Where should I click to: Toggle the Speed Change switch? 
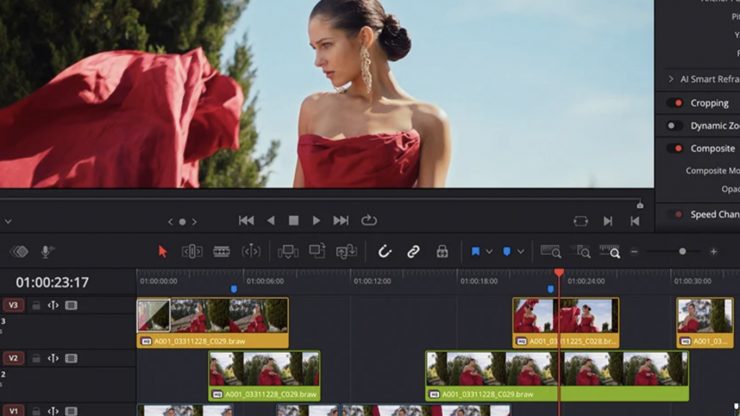(675, 214)
